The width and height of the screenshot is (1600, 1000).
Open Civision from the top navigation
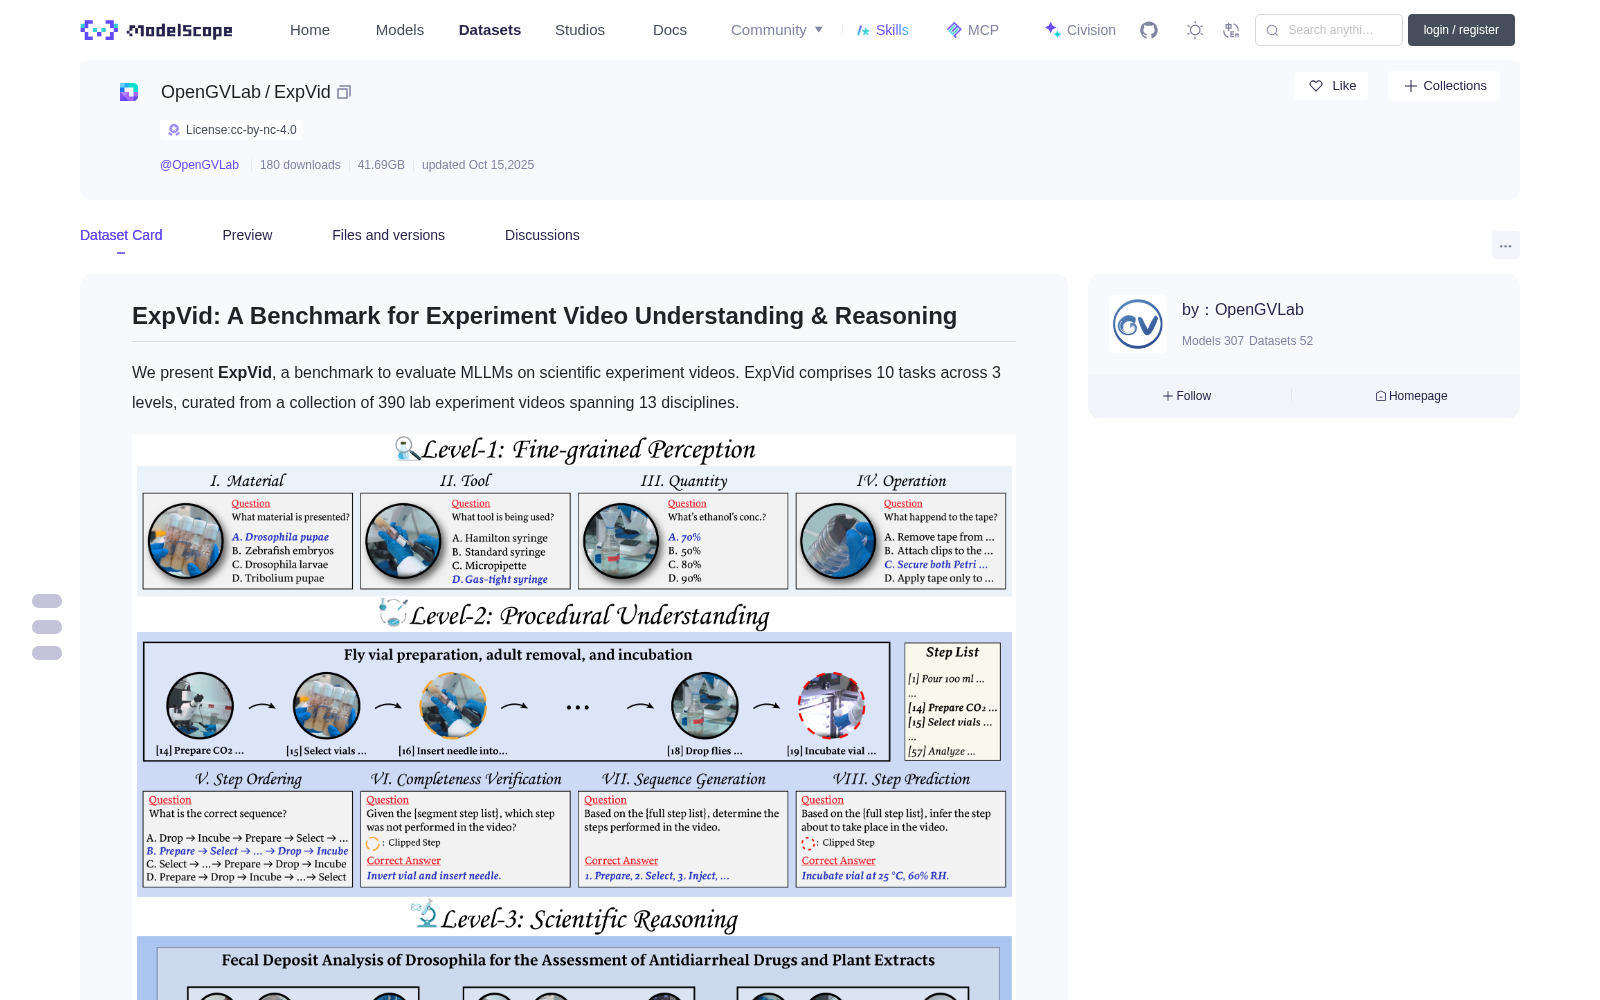point(1080,30)
